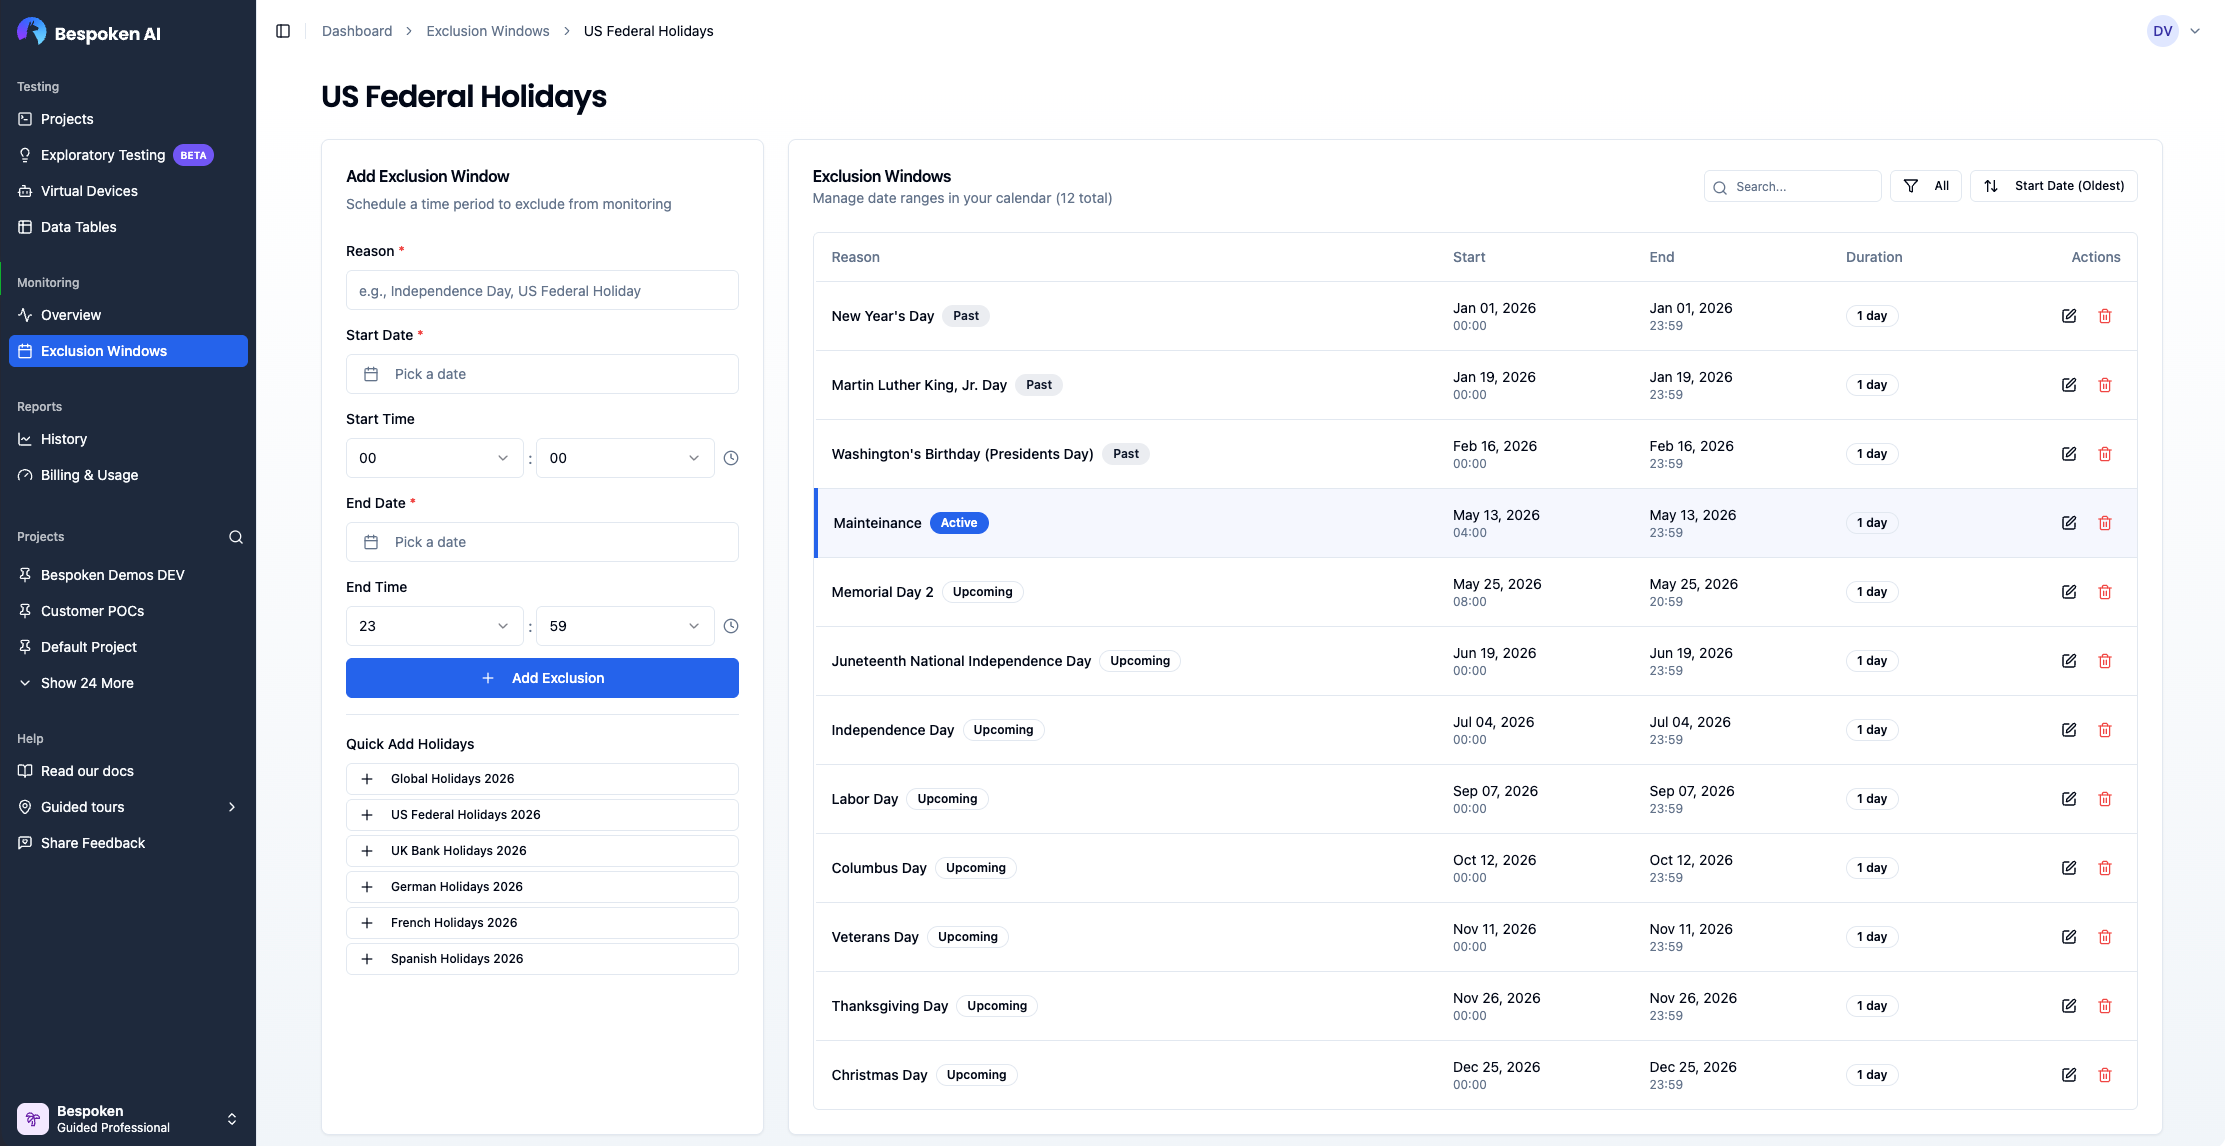Focus the exclusion Search box
The width and height of the screenshot is (2225, 1146).
pyautogui.click(x=1792, y=186)
